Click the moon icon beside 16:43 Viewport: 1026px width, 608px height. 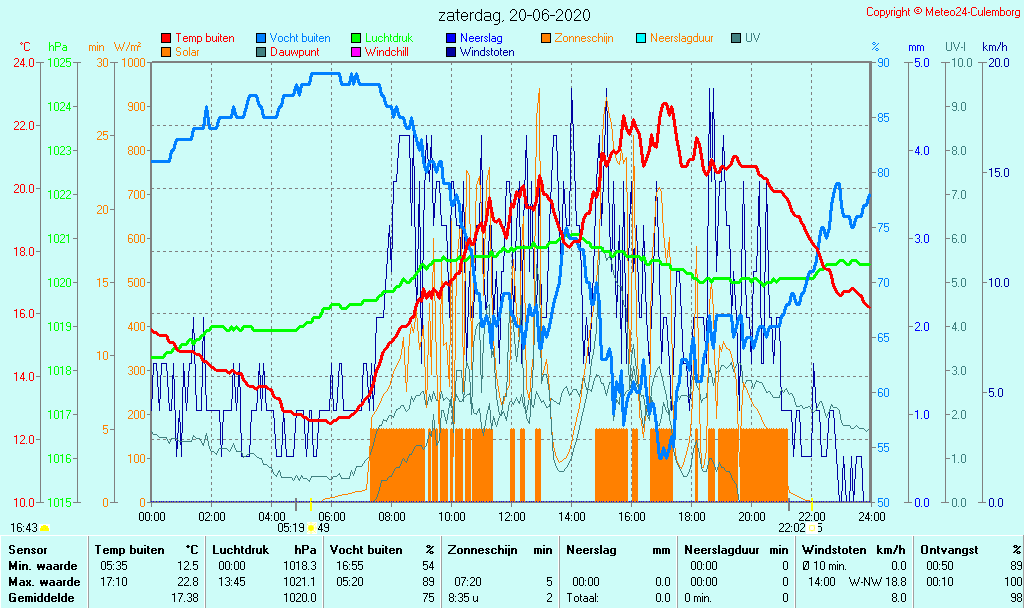tap(45, 527)
